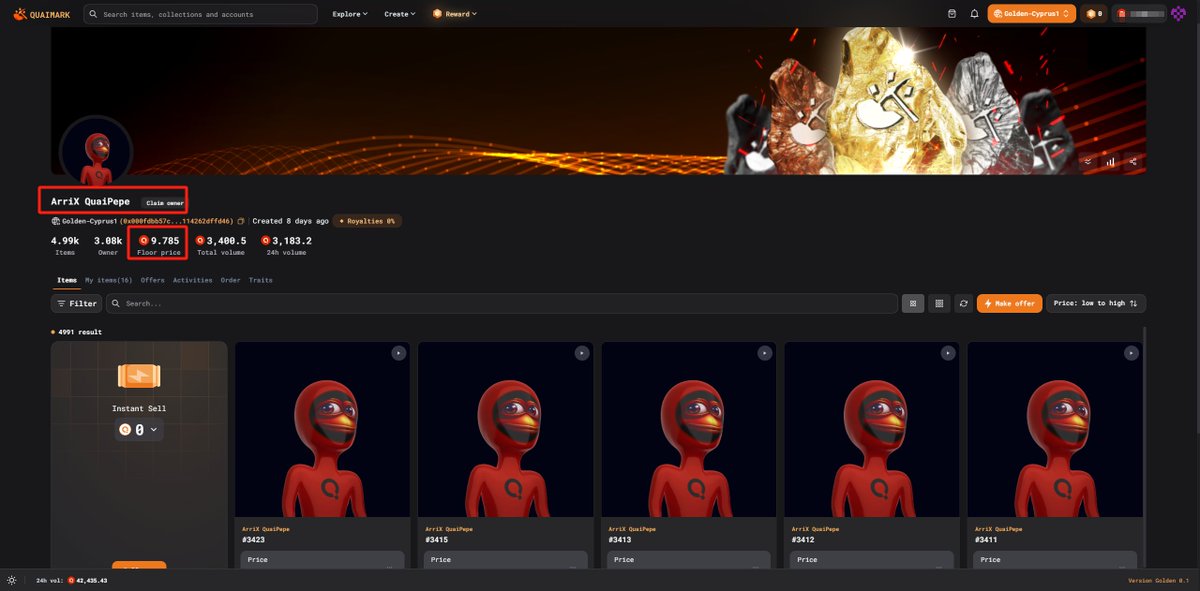Collapse the banner with the double-chevron icon
Screen dimensions: 1200x591
tap(1088, 161)
